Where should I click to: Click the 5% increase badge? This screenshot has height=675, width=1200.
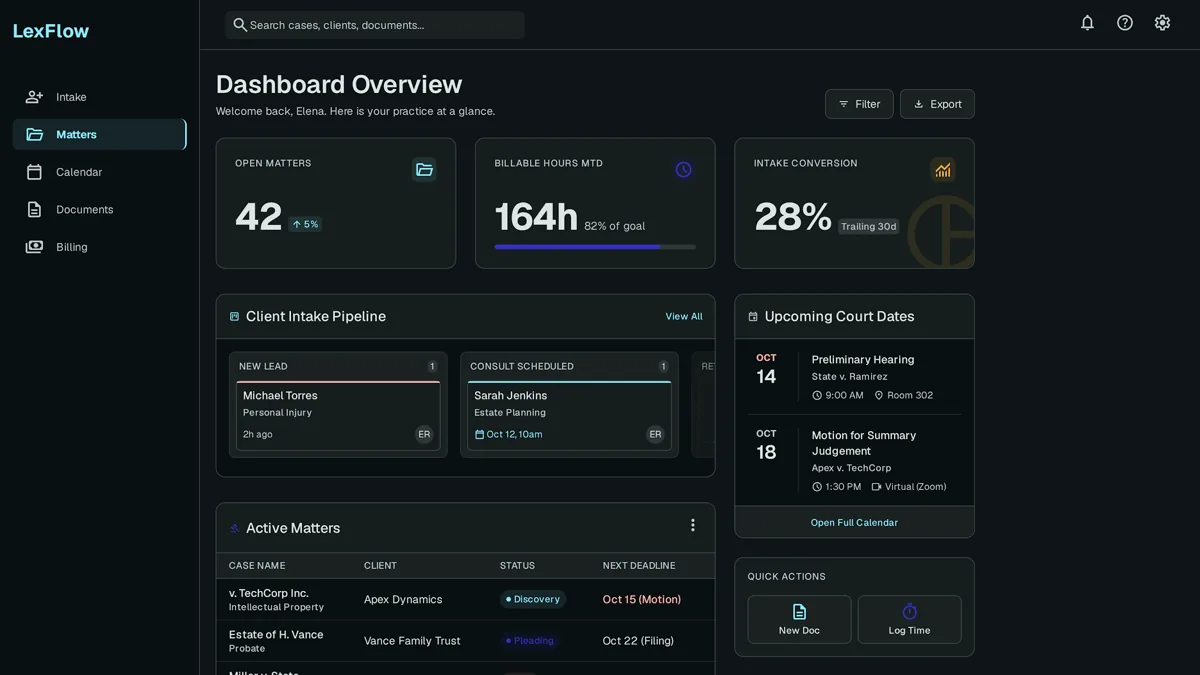click(x=305, y=225)
